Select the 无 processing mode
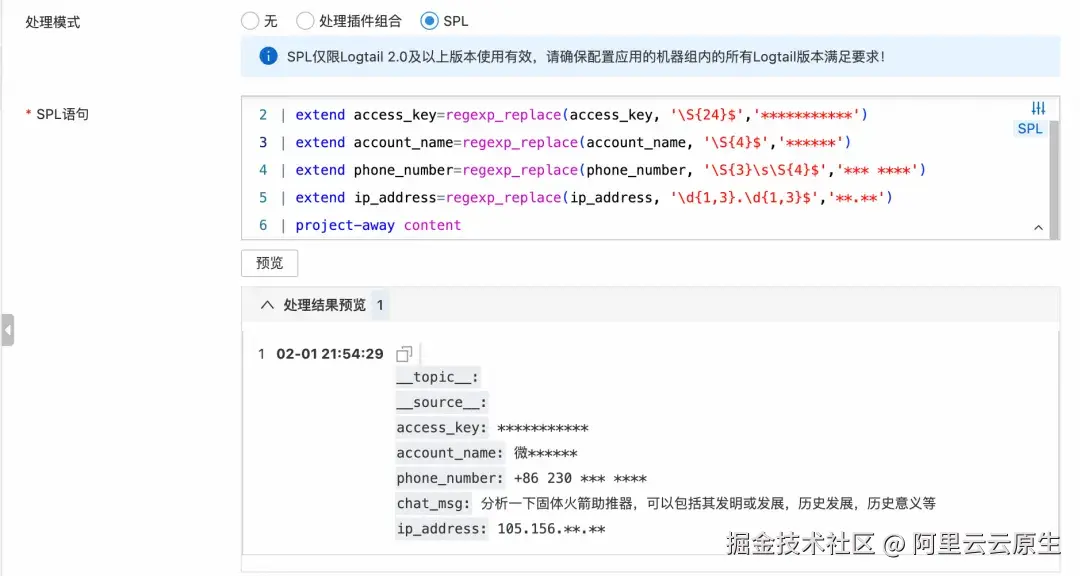Screen dimensions: 1080x576 pyautogui.click(x=250, y=19)
